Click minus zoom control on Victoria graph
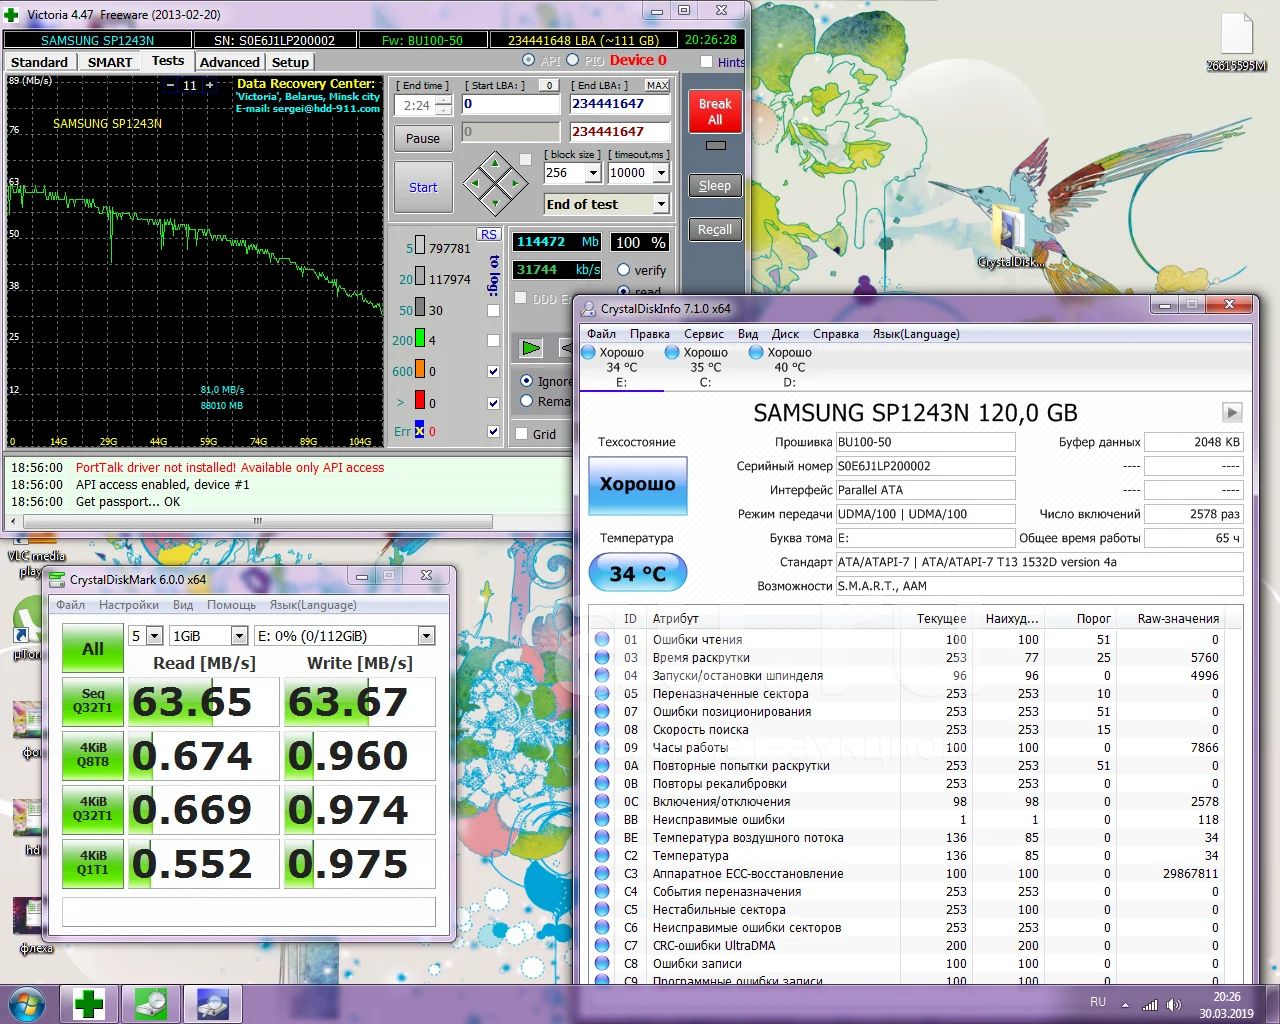Viewport: 1280px width, 1024px height. [171, 86]
